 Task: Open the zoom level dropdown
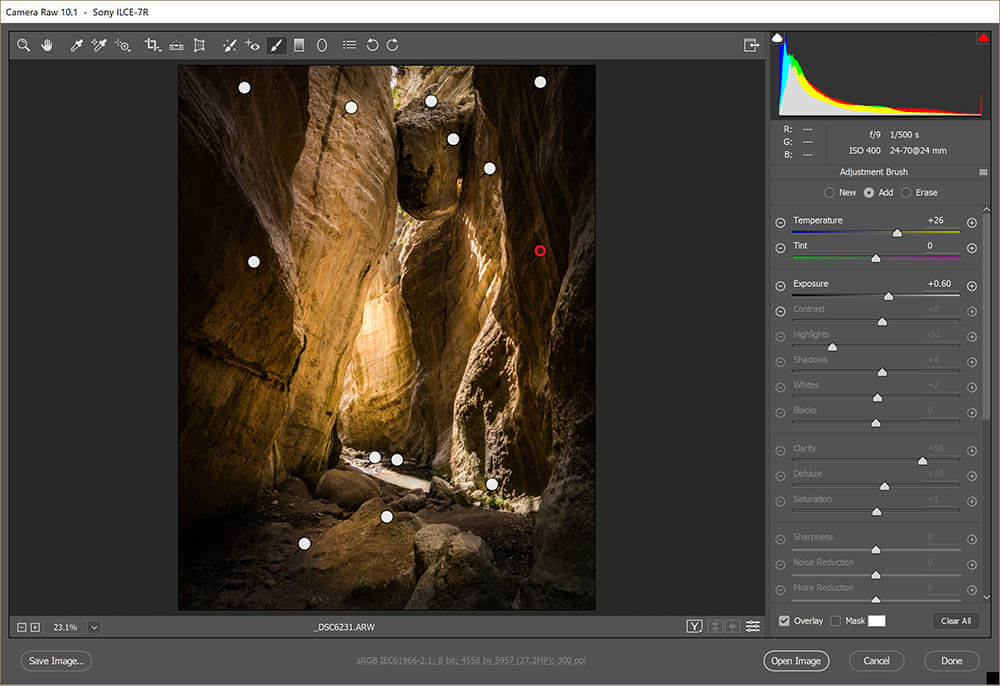pos(94,627)
